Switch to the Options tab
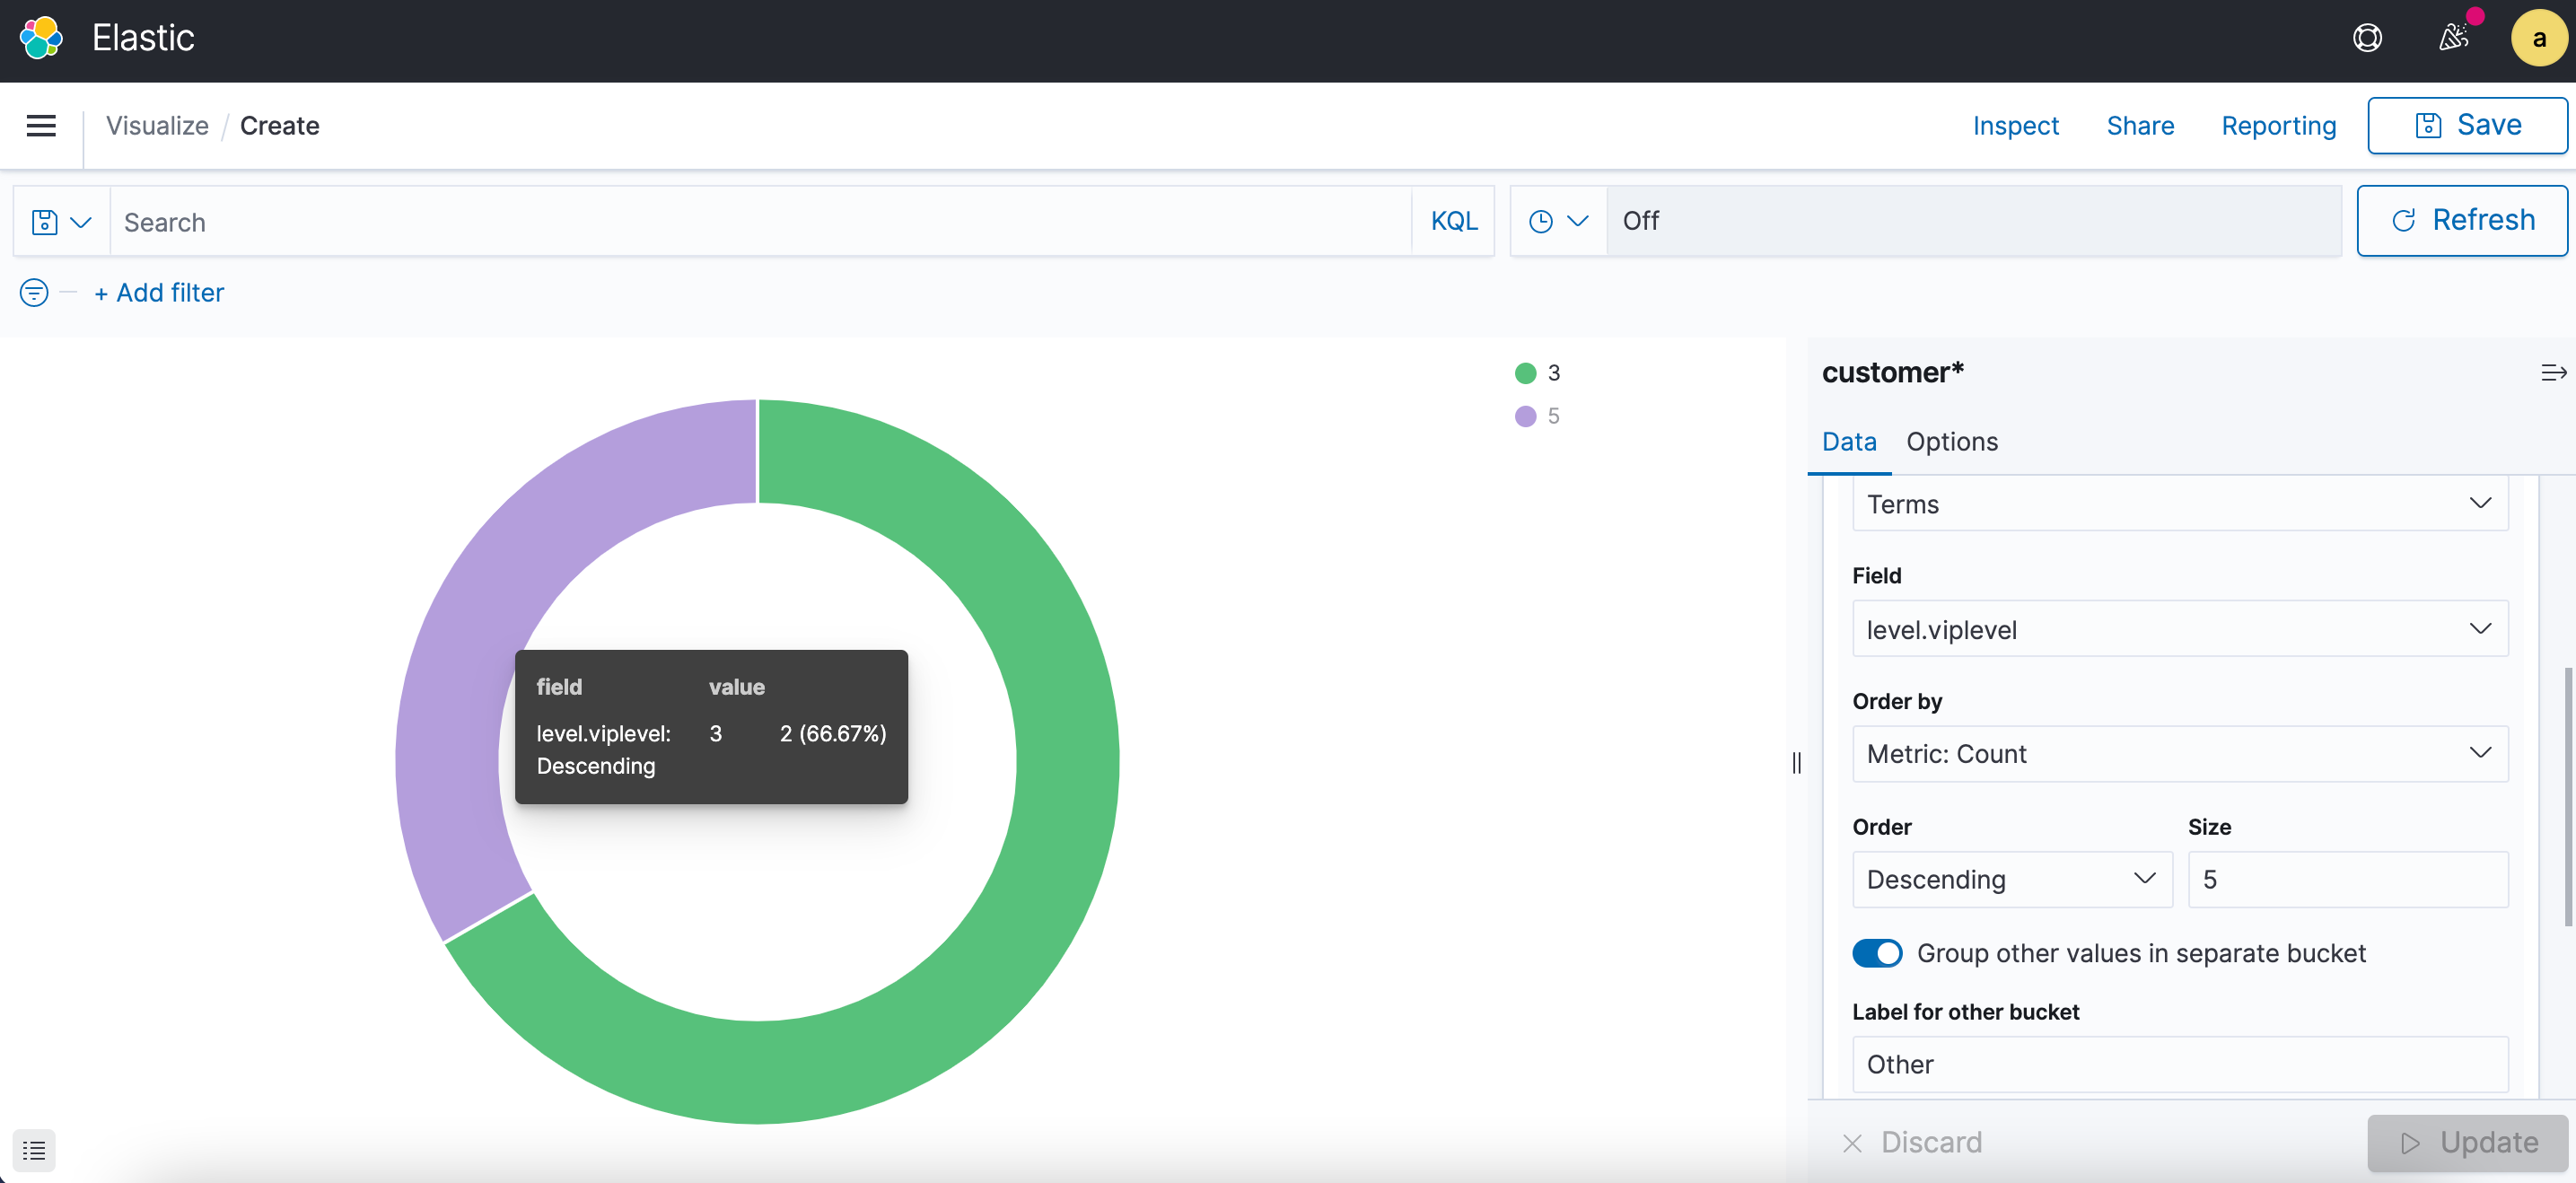Image resolution: width=2576 pixels, height=1183 pixels. point(1951,442)
